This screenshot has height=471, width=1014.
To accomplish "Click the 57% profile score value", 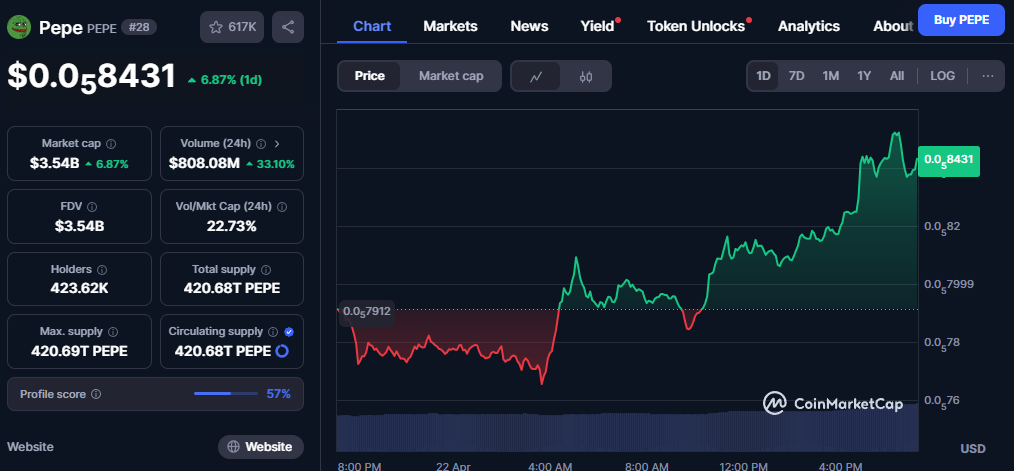I will click(x=279, y=394).
